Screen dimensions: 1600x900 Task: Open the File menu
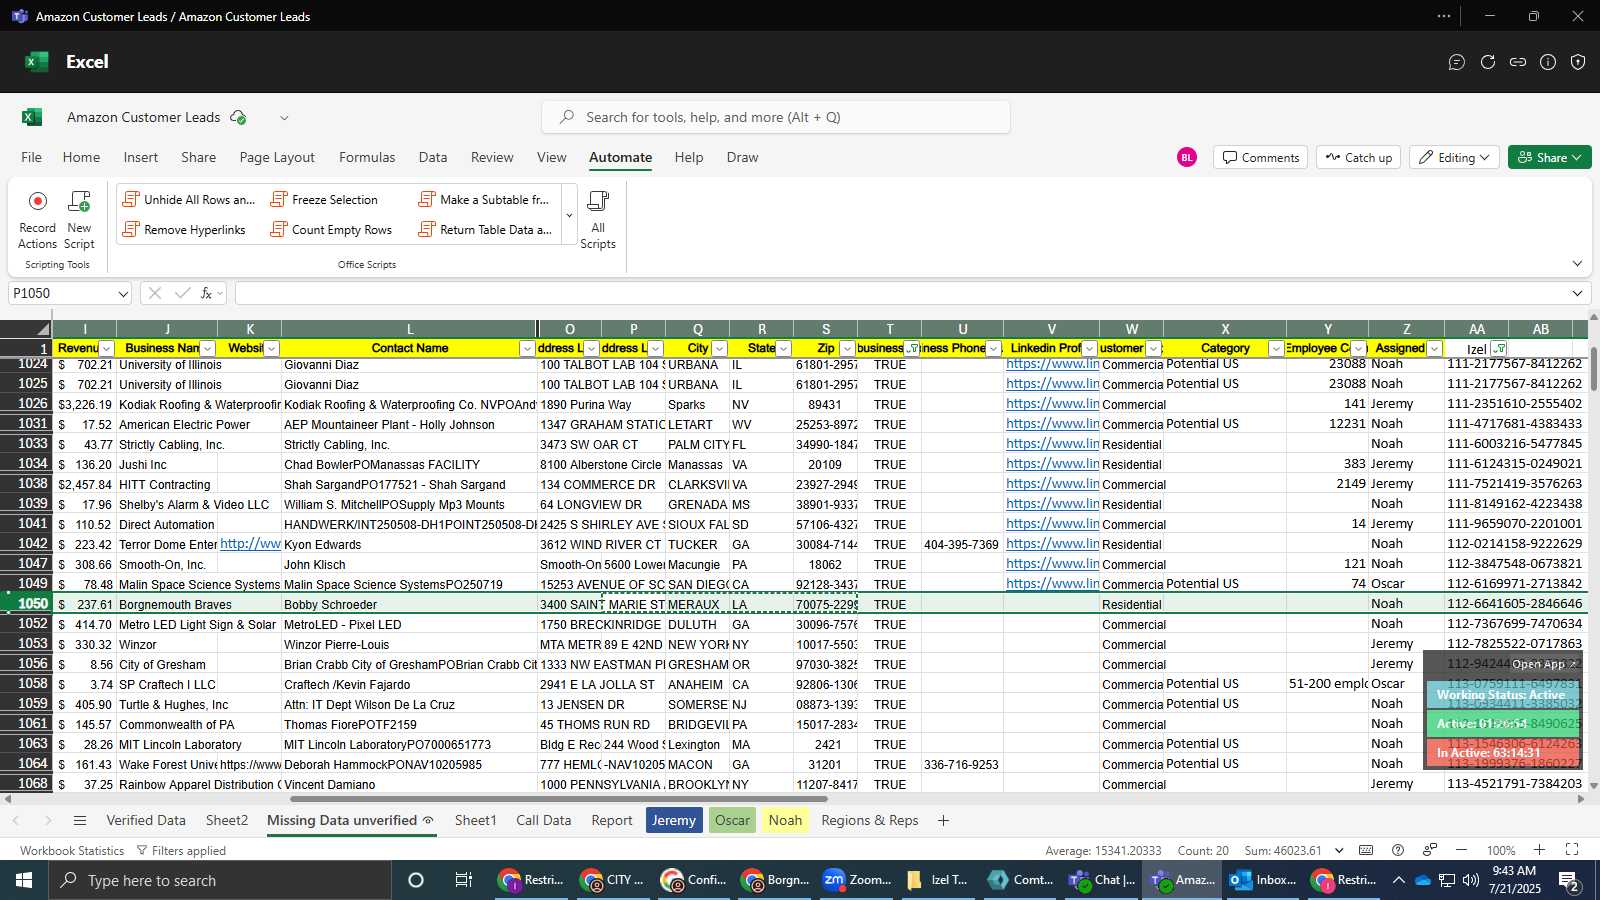tap(32, 157)
